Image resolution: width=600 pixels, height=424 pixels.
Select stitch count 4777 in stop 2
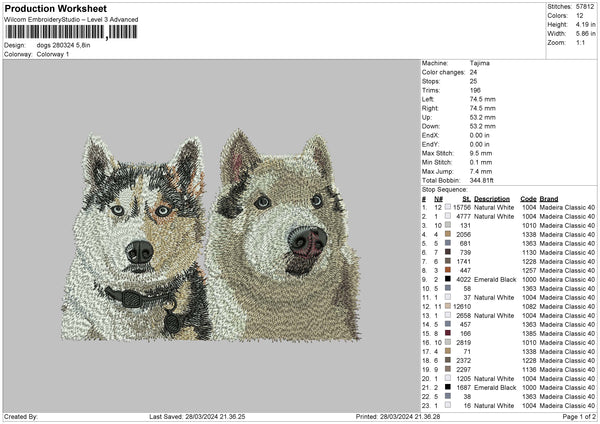click(x=463, y=217)
